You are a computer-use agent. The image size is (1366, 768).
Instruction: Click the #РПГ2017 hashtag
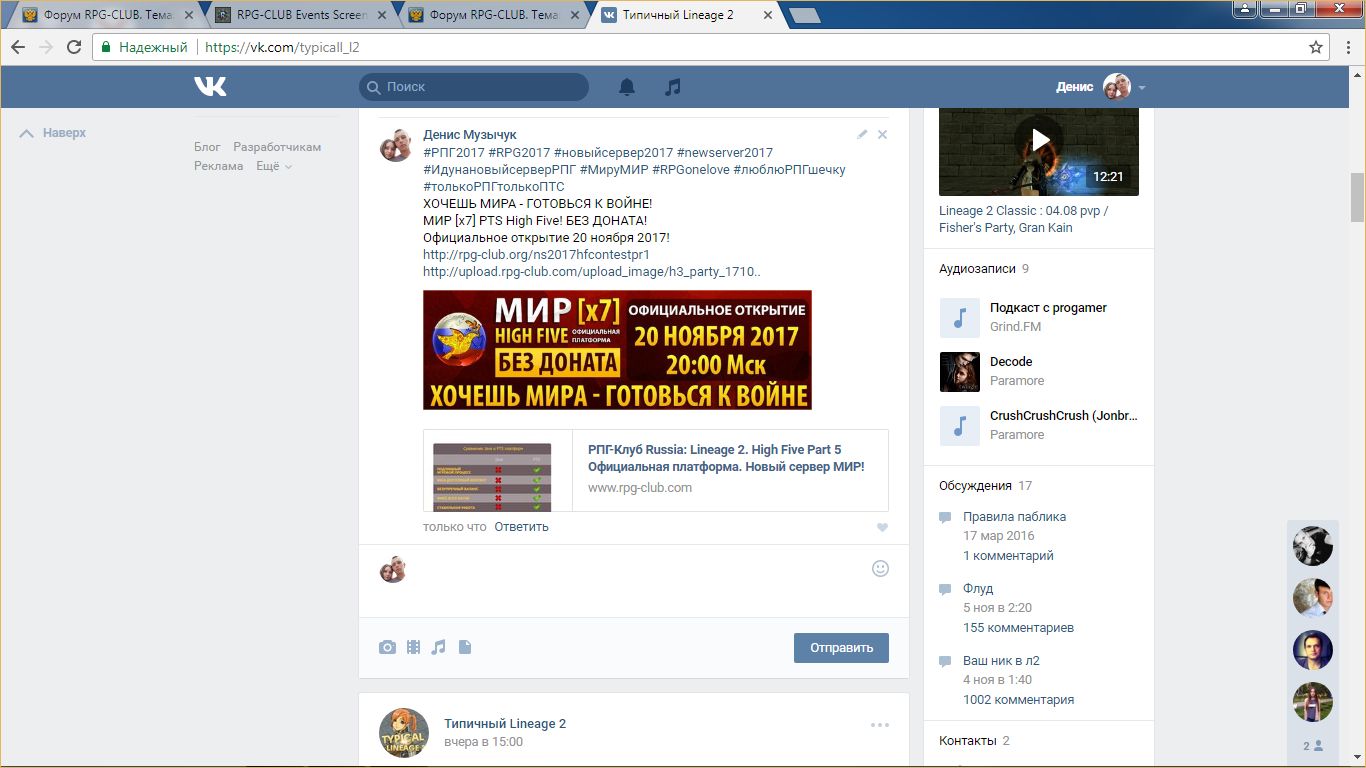point(454,152)
